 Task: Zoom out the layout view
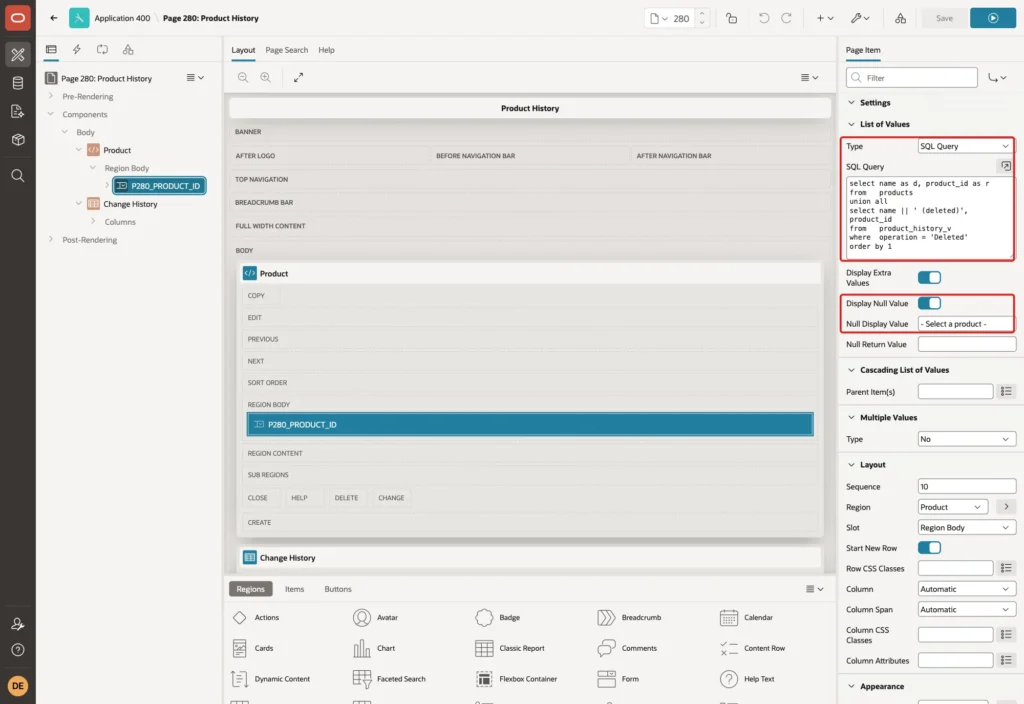pos(243,77)
